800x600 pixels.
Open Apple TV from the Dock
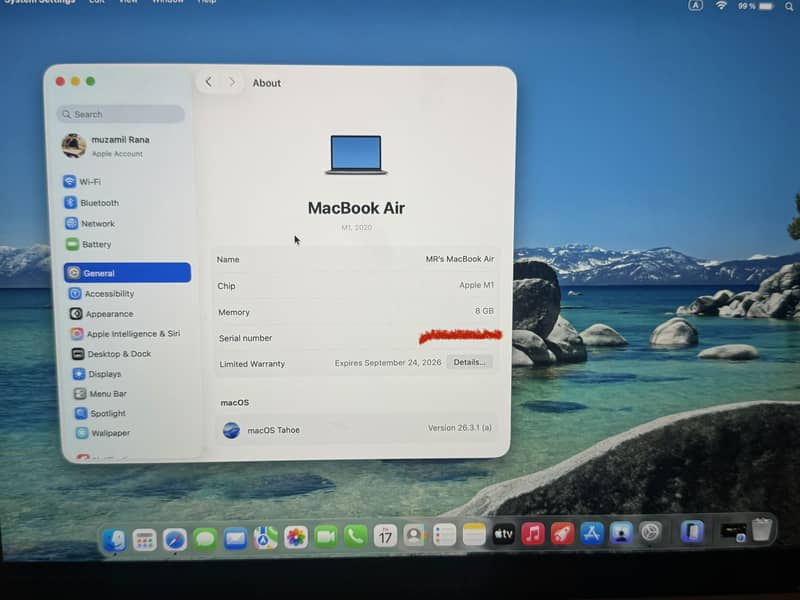[504, 534]
